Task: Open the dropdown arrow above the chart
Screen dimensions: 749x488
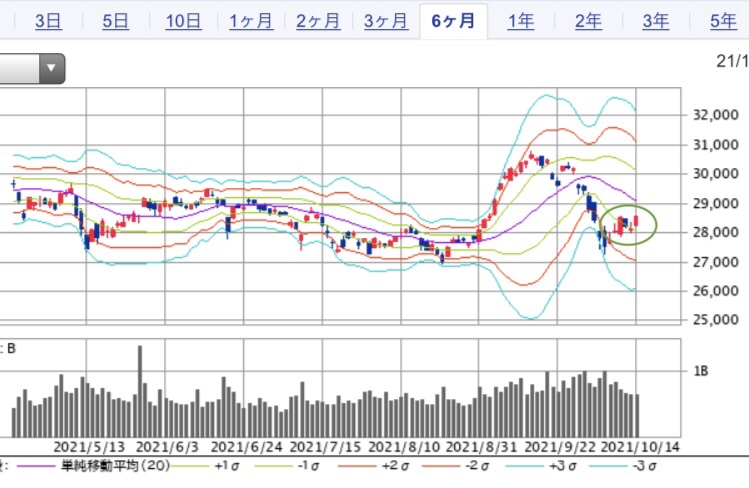Action: [51, 69]
